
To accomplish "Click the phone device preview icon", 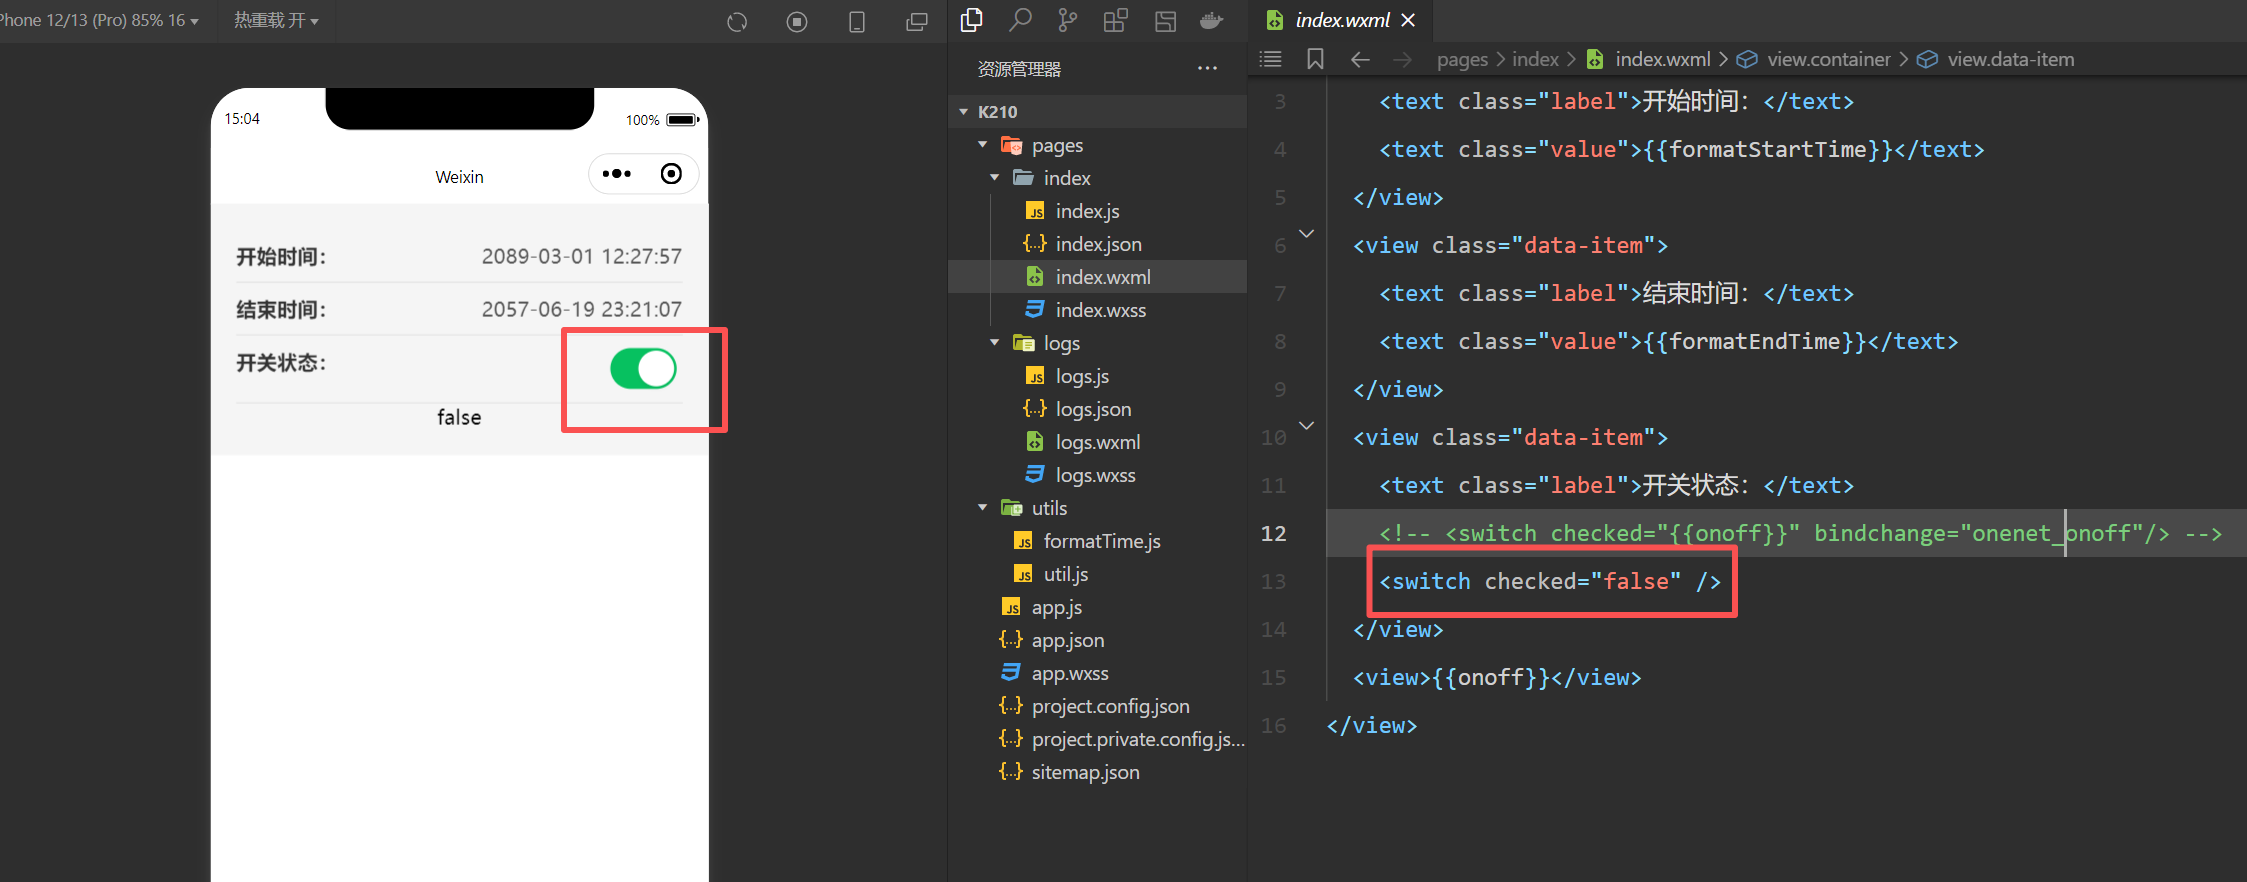I will pos(857,22).
